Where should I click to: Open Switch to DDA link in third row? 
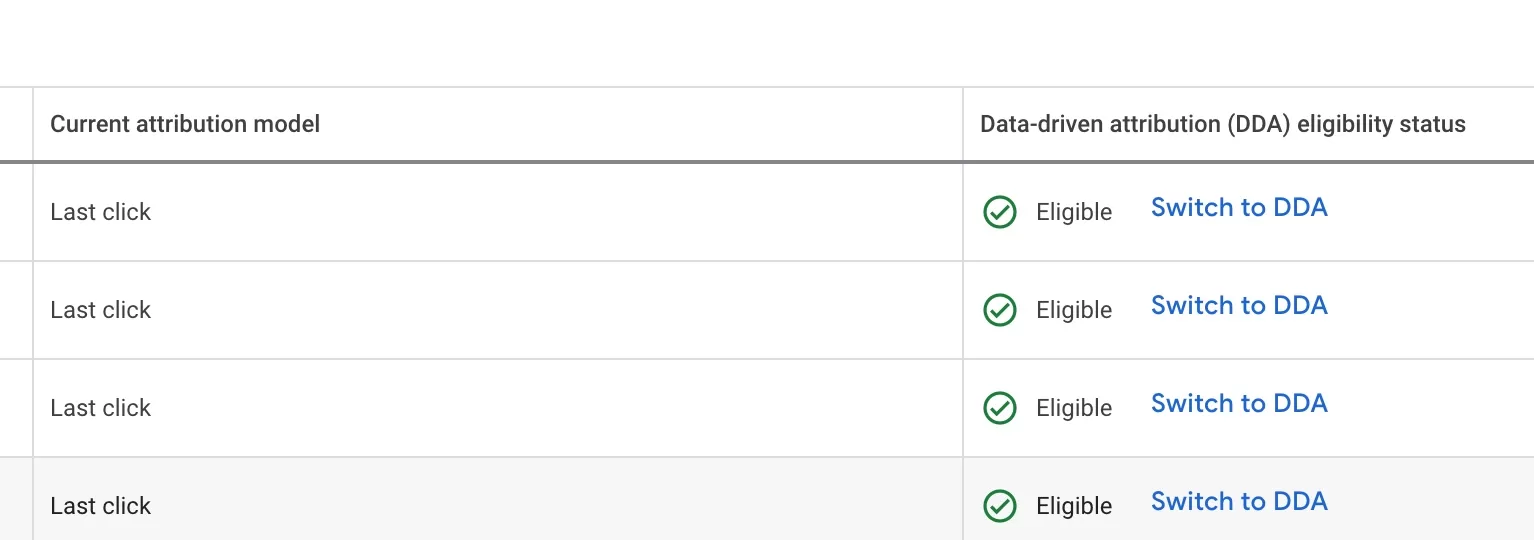coord(1239,403)
